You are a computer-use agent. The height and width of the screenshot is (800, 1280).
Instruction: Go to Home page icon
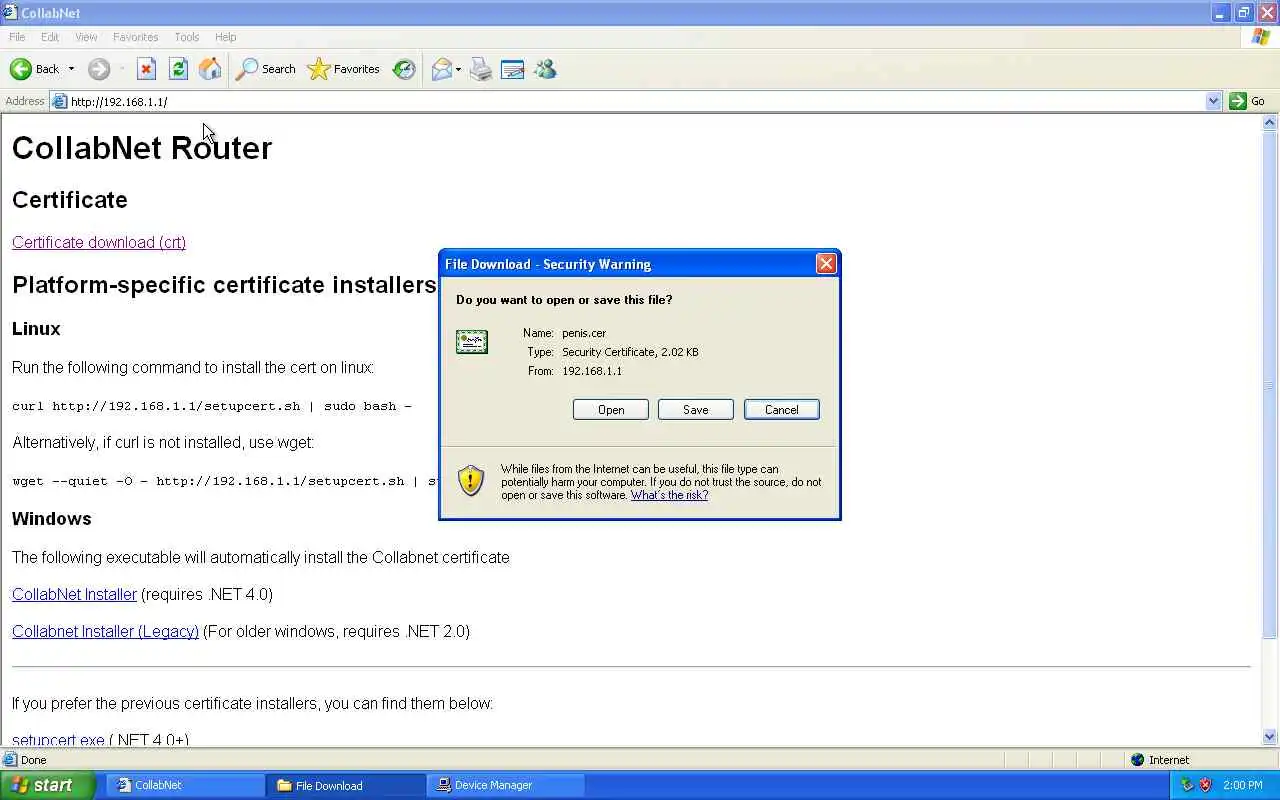pyautogui.click(x=210, y=69)
